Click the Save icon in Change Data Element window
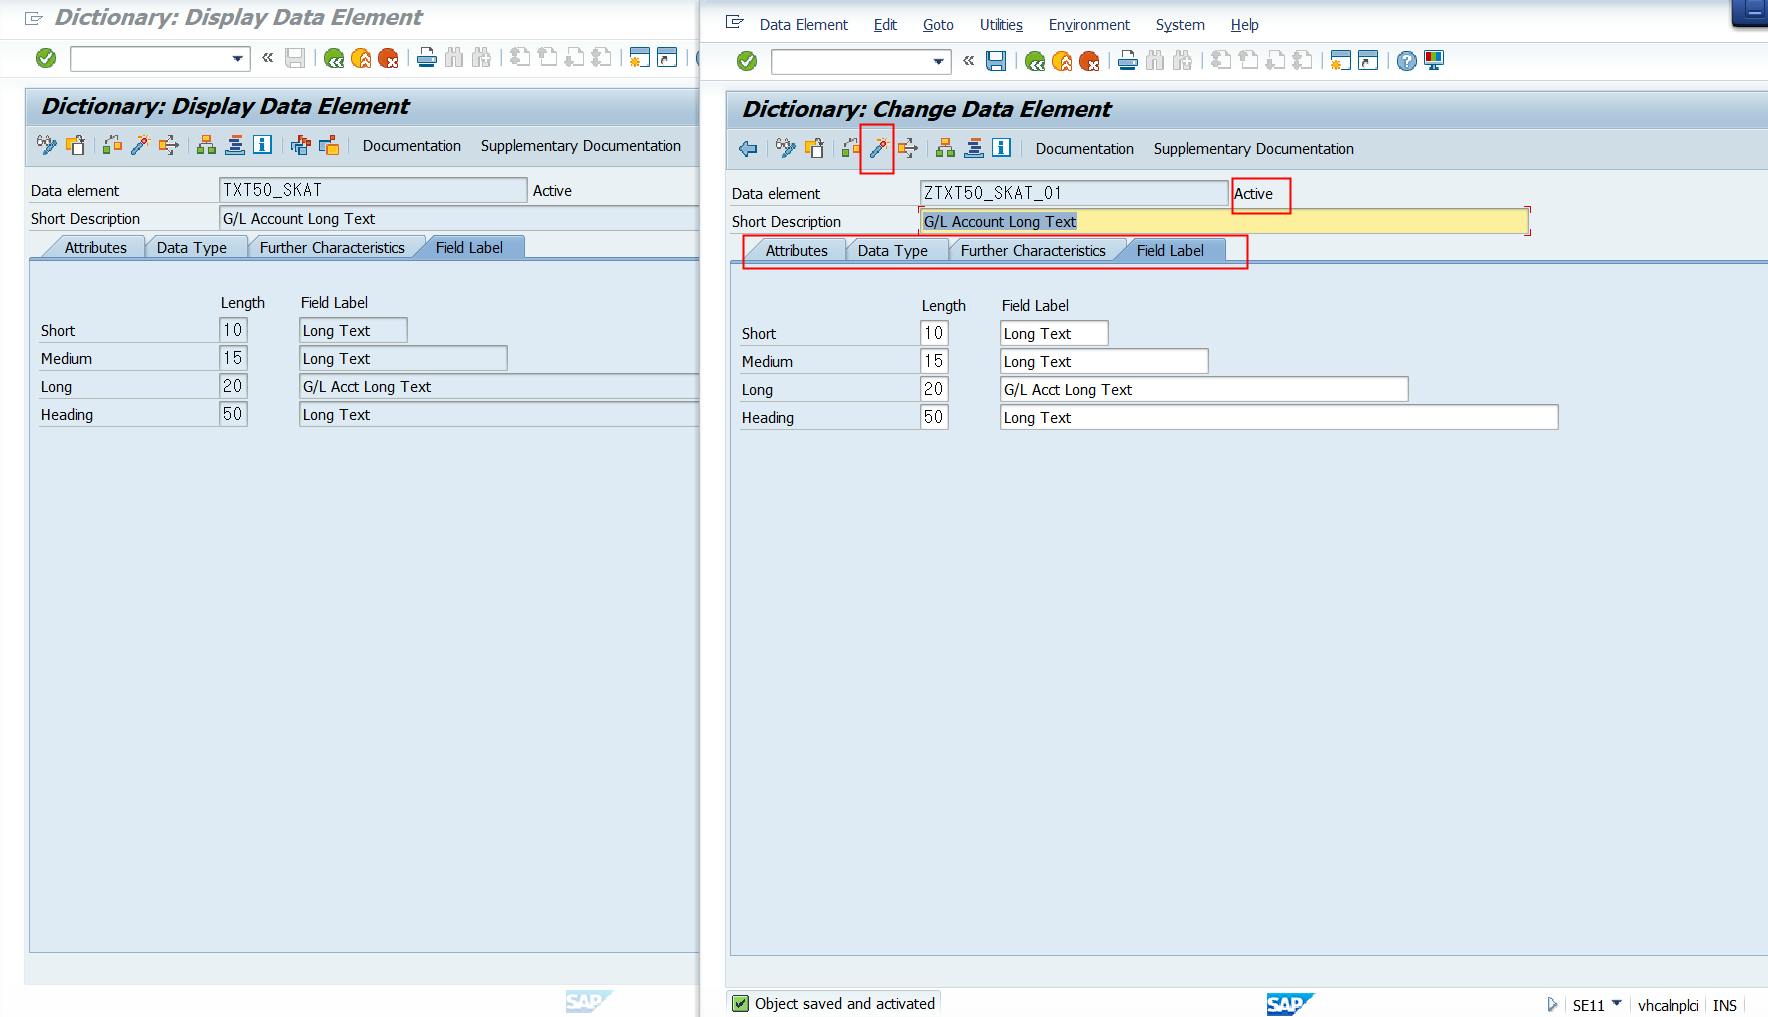 coord(996,61)
